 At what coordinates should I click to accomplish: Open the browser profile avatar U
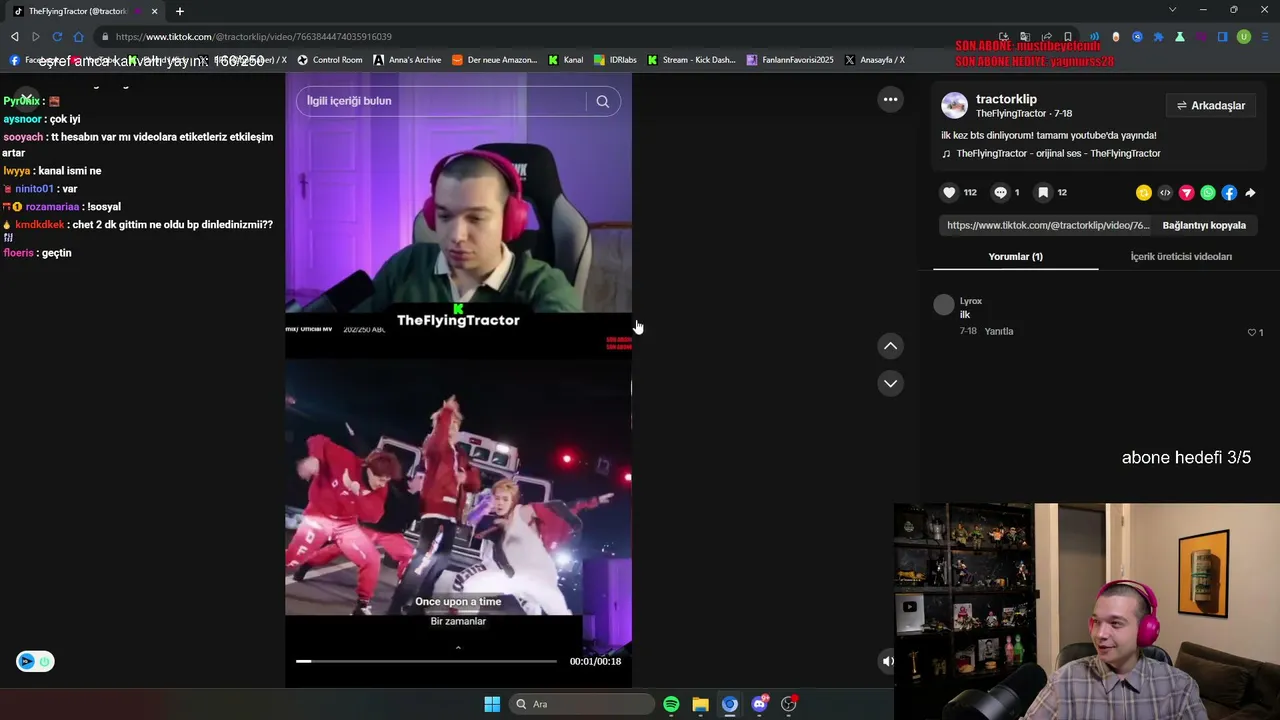click(x=1244, y=37)
